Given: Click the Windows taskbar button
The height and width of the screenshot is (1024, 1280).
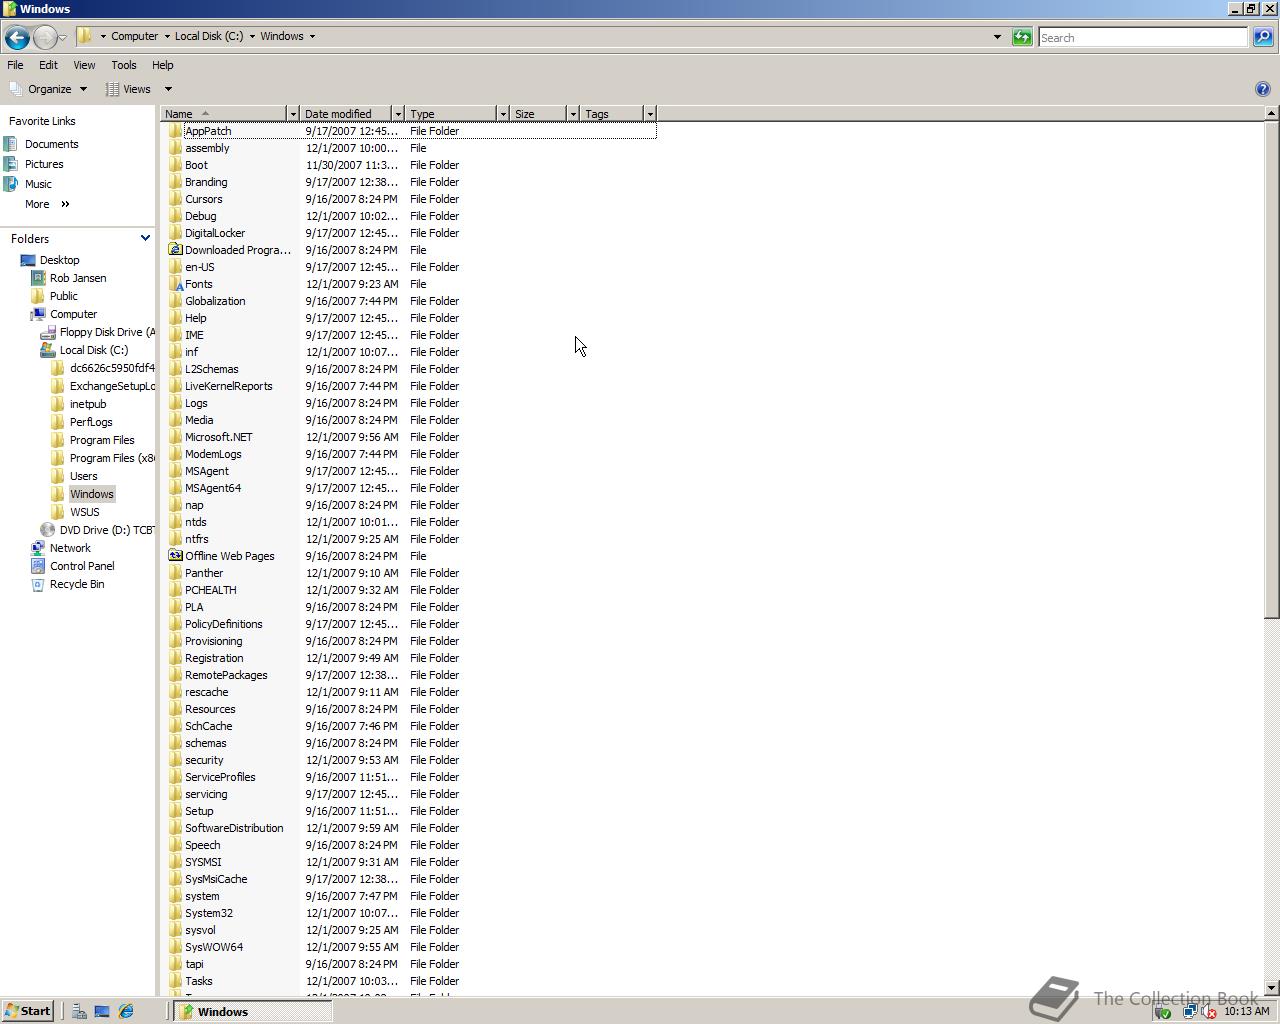Looking at the screenshot, I should click(x=254, y=1011).
